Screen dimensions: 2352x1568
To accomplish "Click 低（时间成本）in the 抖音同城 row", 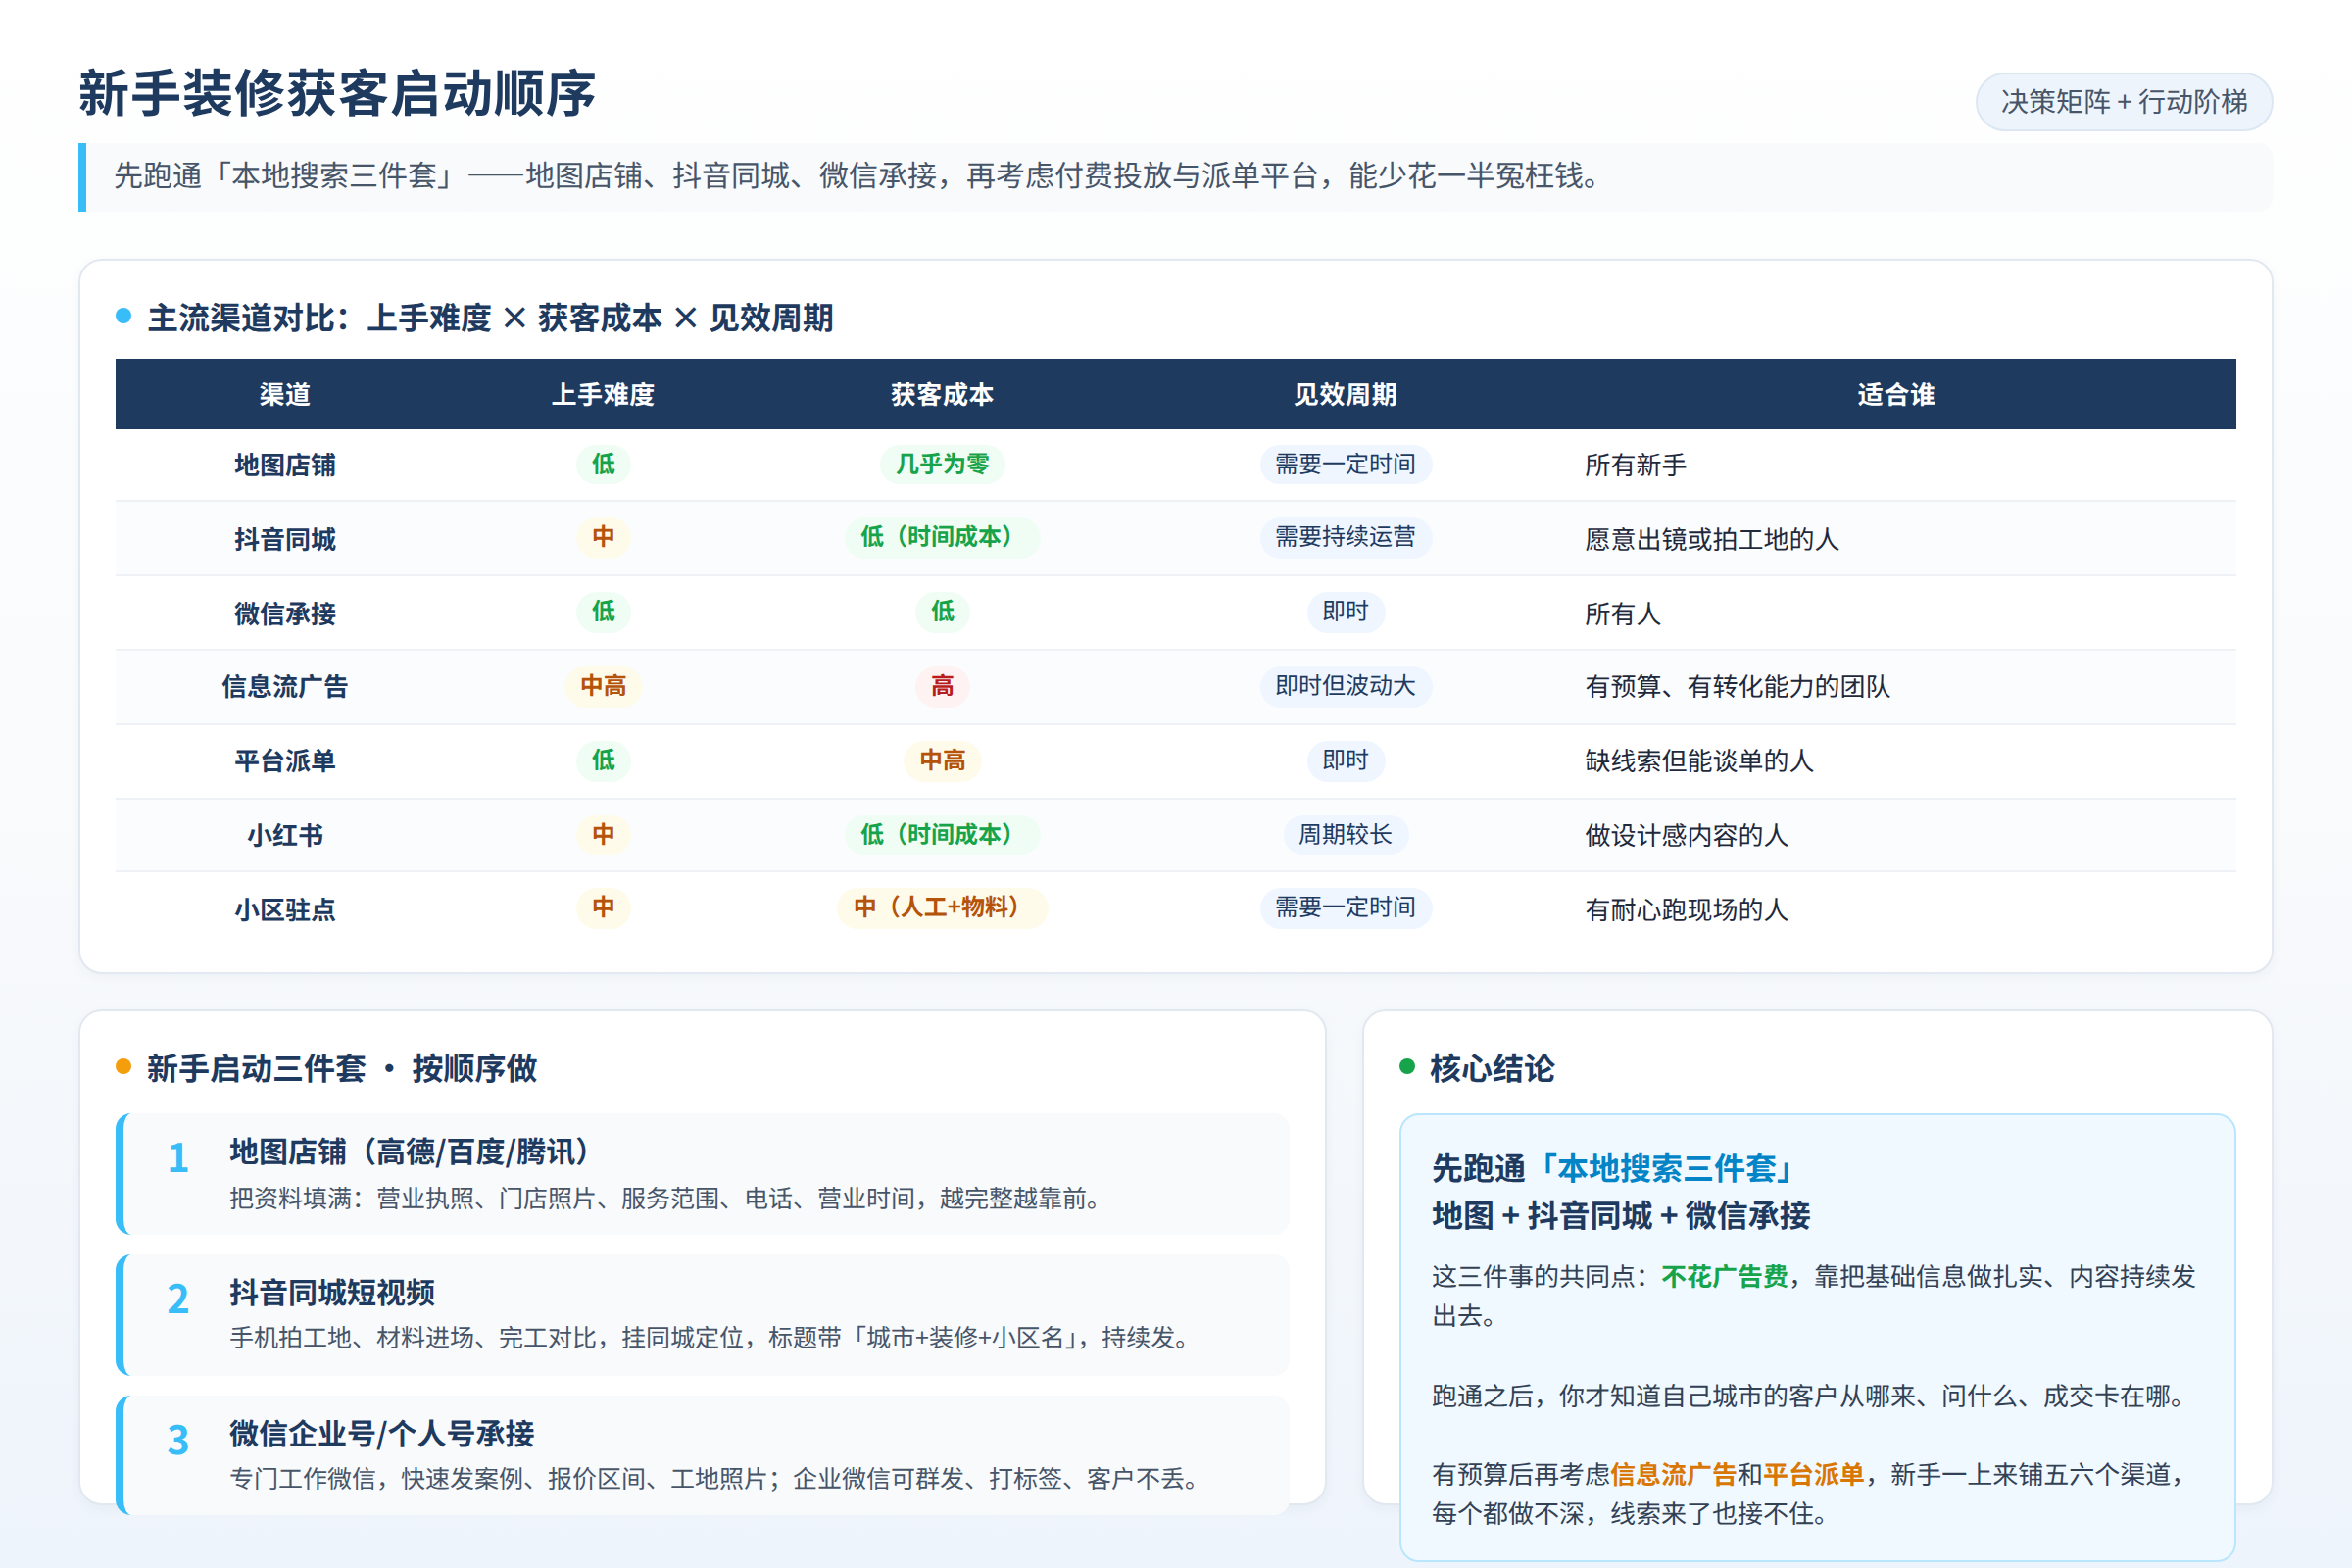I will click(942, 537).
